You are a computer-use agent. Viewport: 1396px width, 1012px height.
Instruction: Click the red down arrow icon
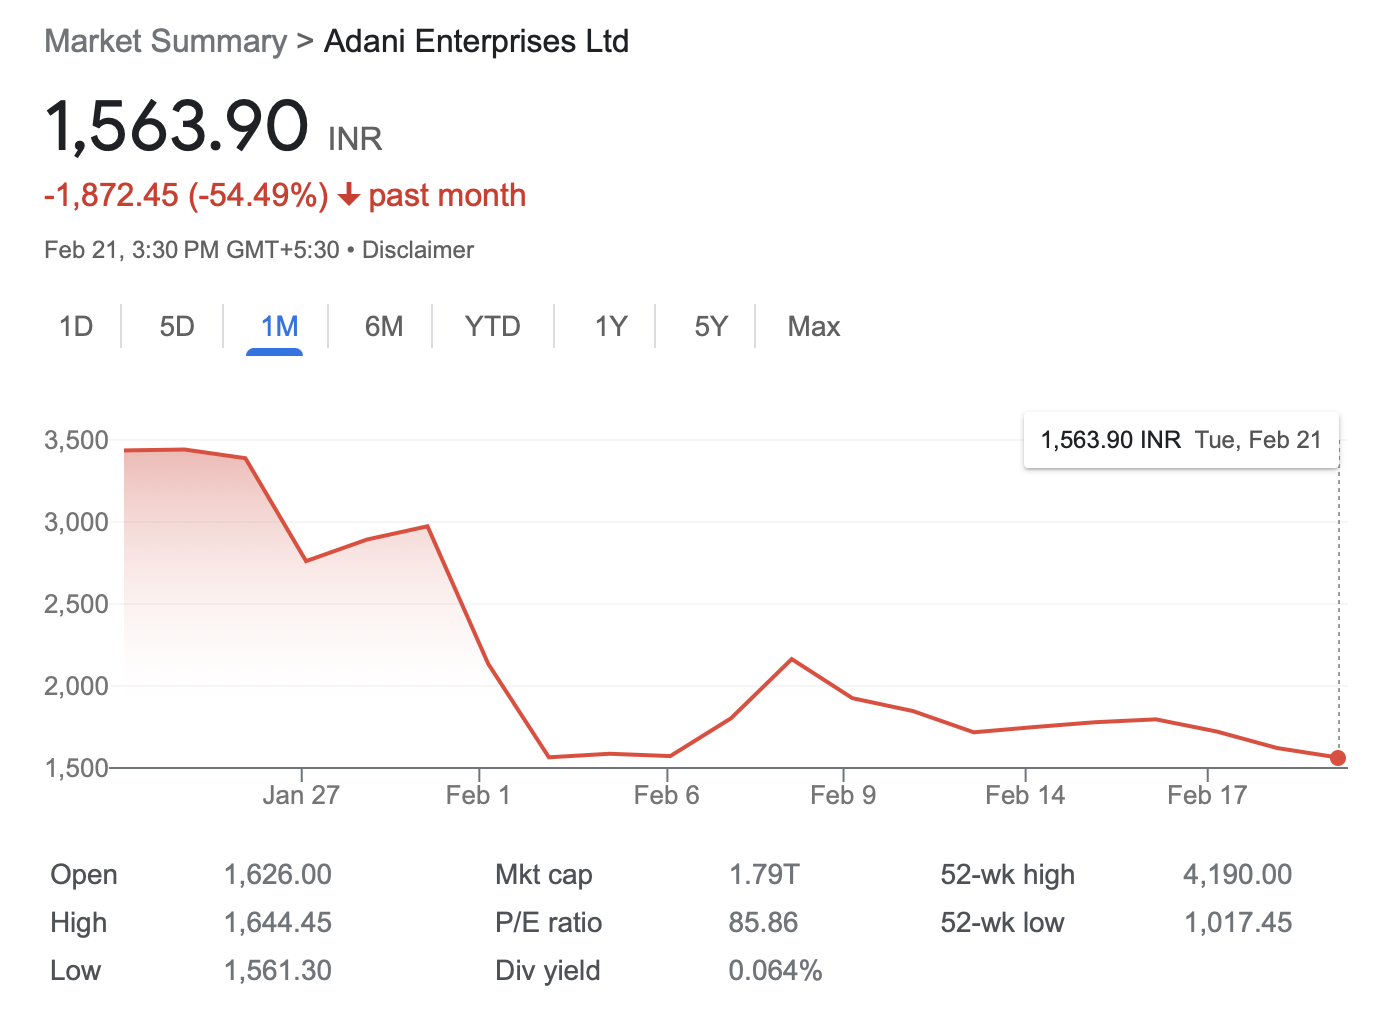pos(349,195)
